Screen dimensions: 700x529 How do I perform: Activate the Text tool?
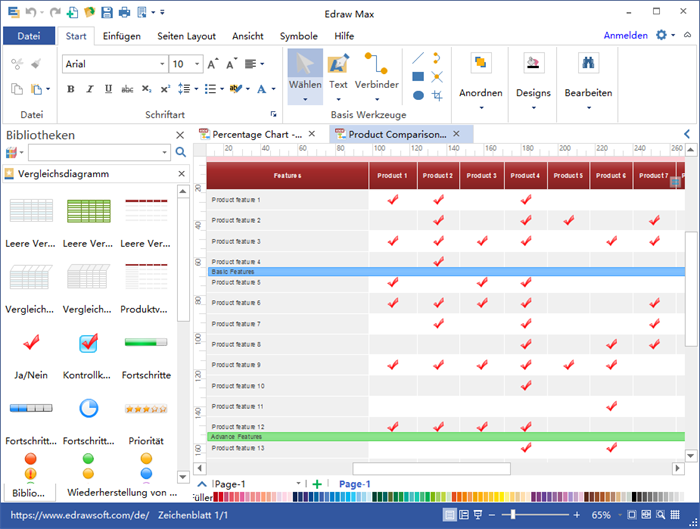(x=338, y=72)
